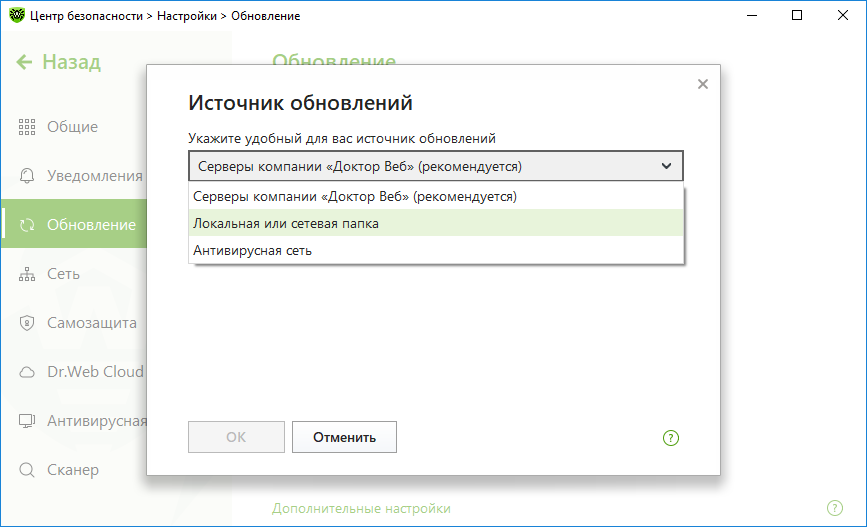
Task: Click Центр безопасности in the title breadcrumb
Action: click(86, 16)
